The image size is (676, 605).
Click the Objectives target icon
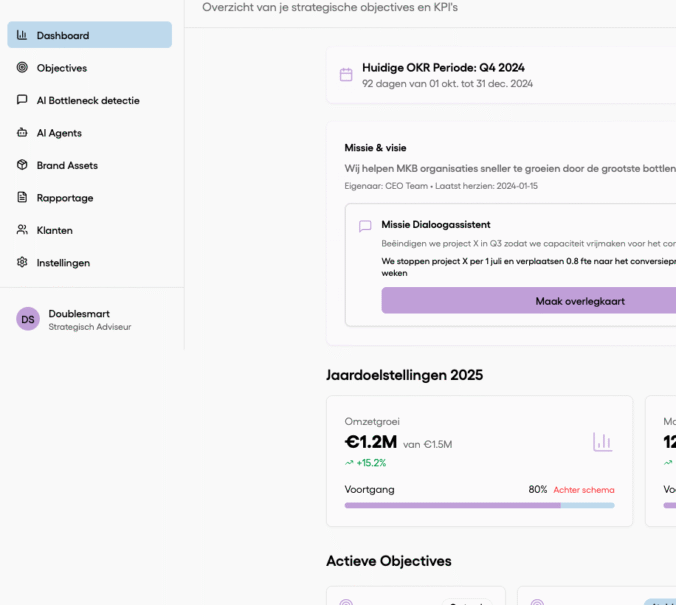[x=22, y=68]
